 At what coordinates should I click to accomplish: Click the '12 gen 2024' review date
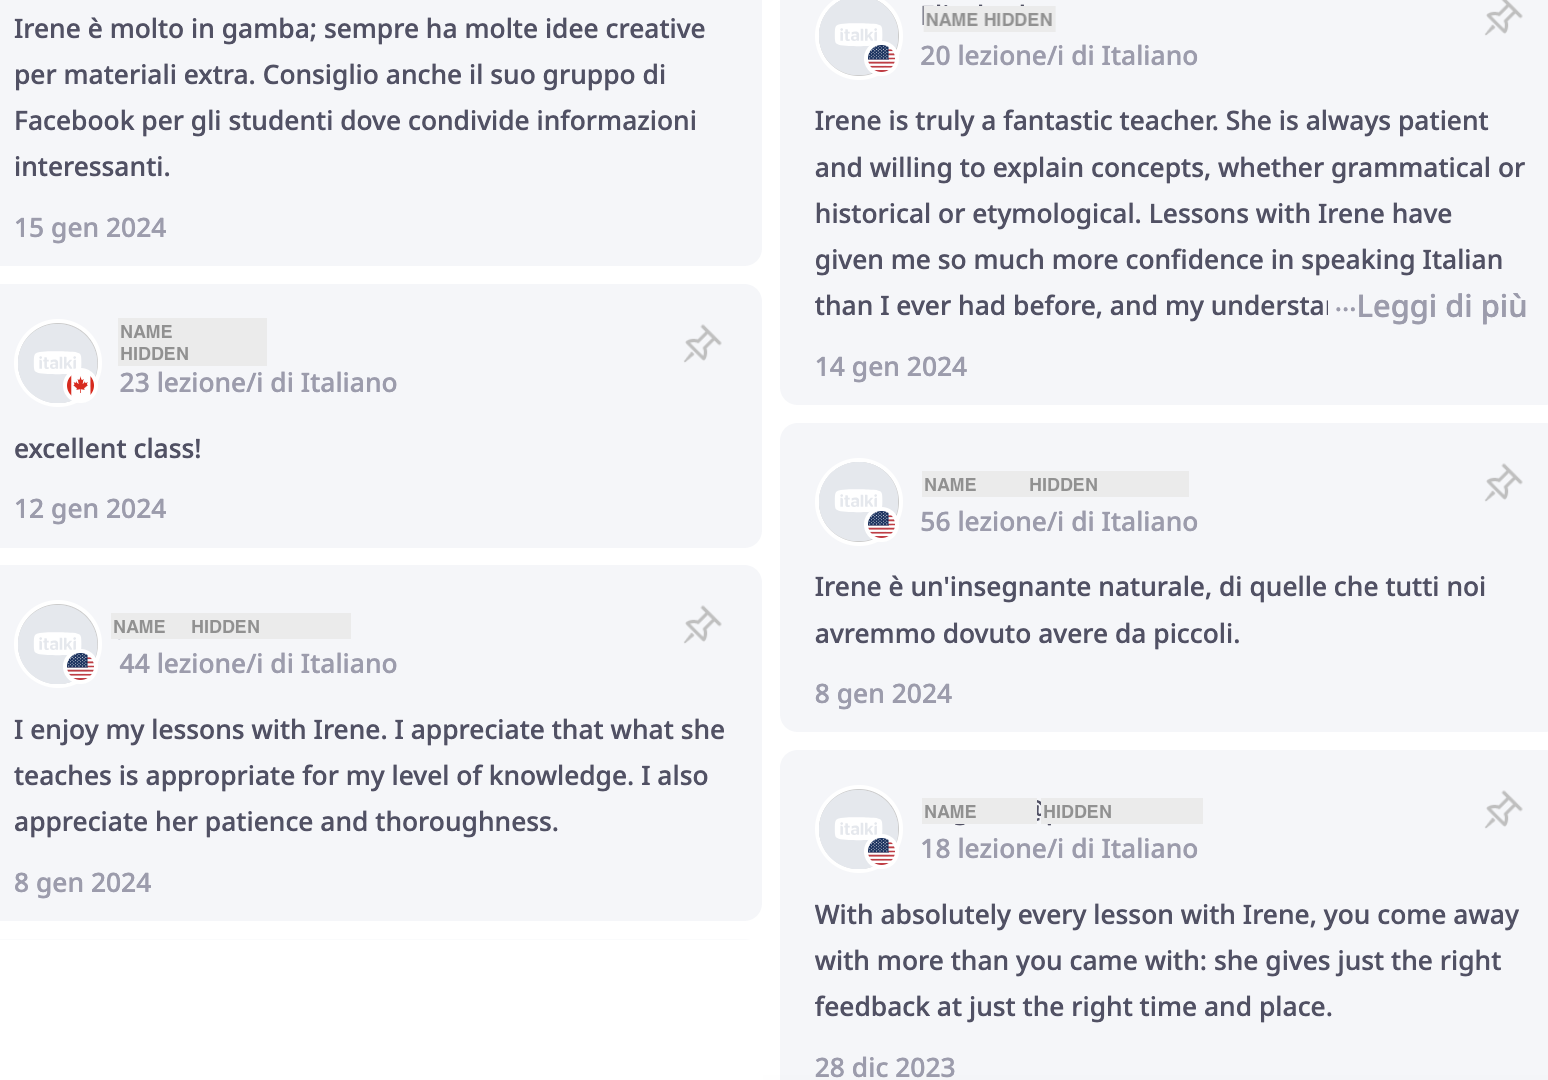click(90, 509)
